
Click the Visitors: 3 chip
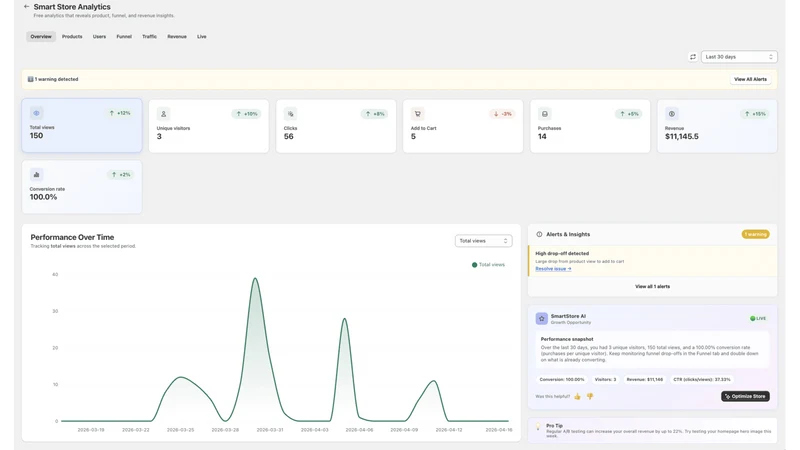coord(605,380)
